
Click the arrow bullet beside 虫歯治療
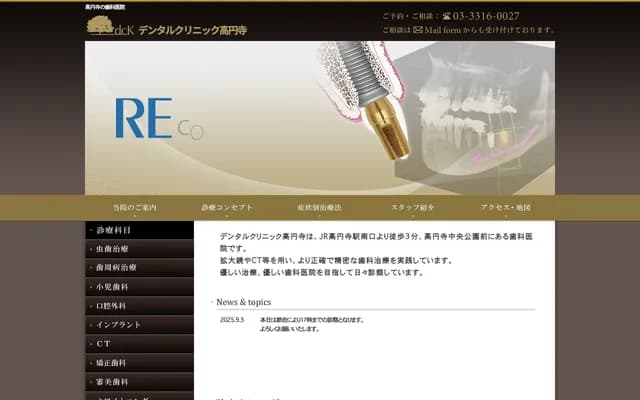pos(91,249)
